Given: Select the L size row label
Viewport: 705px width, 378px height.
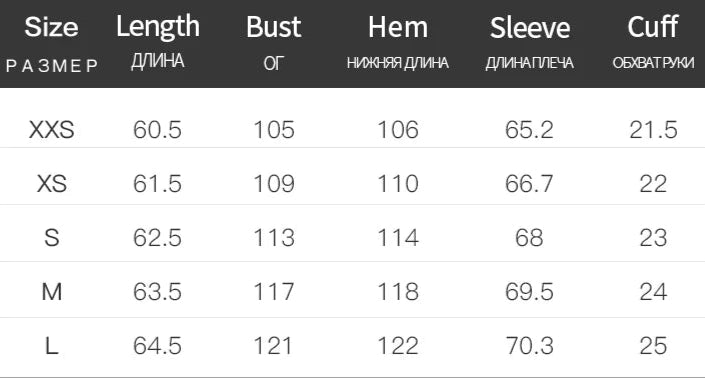Looking at the screenshot, I should point(52,346).
